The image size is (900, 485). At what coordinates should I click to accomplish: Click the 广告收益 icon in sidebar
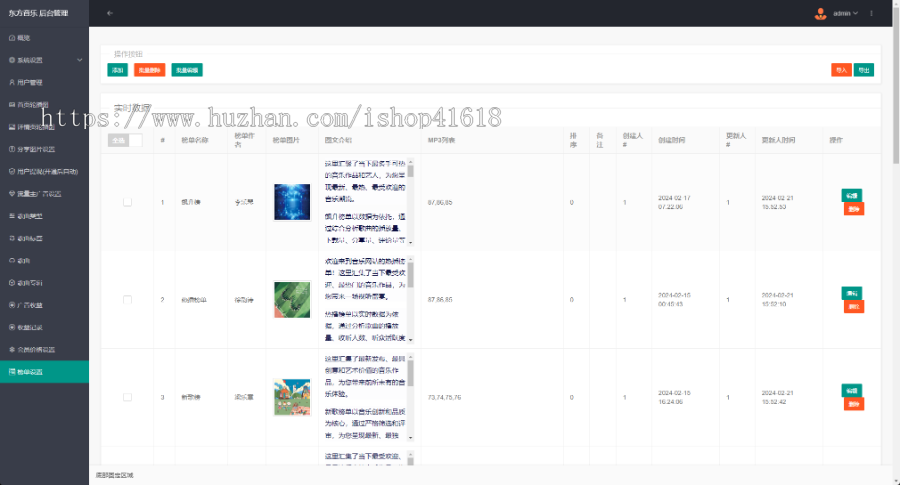[11, 305]
